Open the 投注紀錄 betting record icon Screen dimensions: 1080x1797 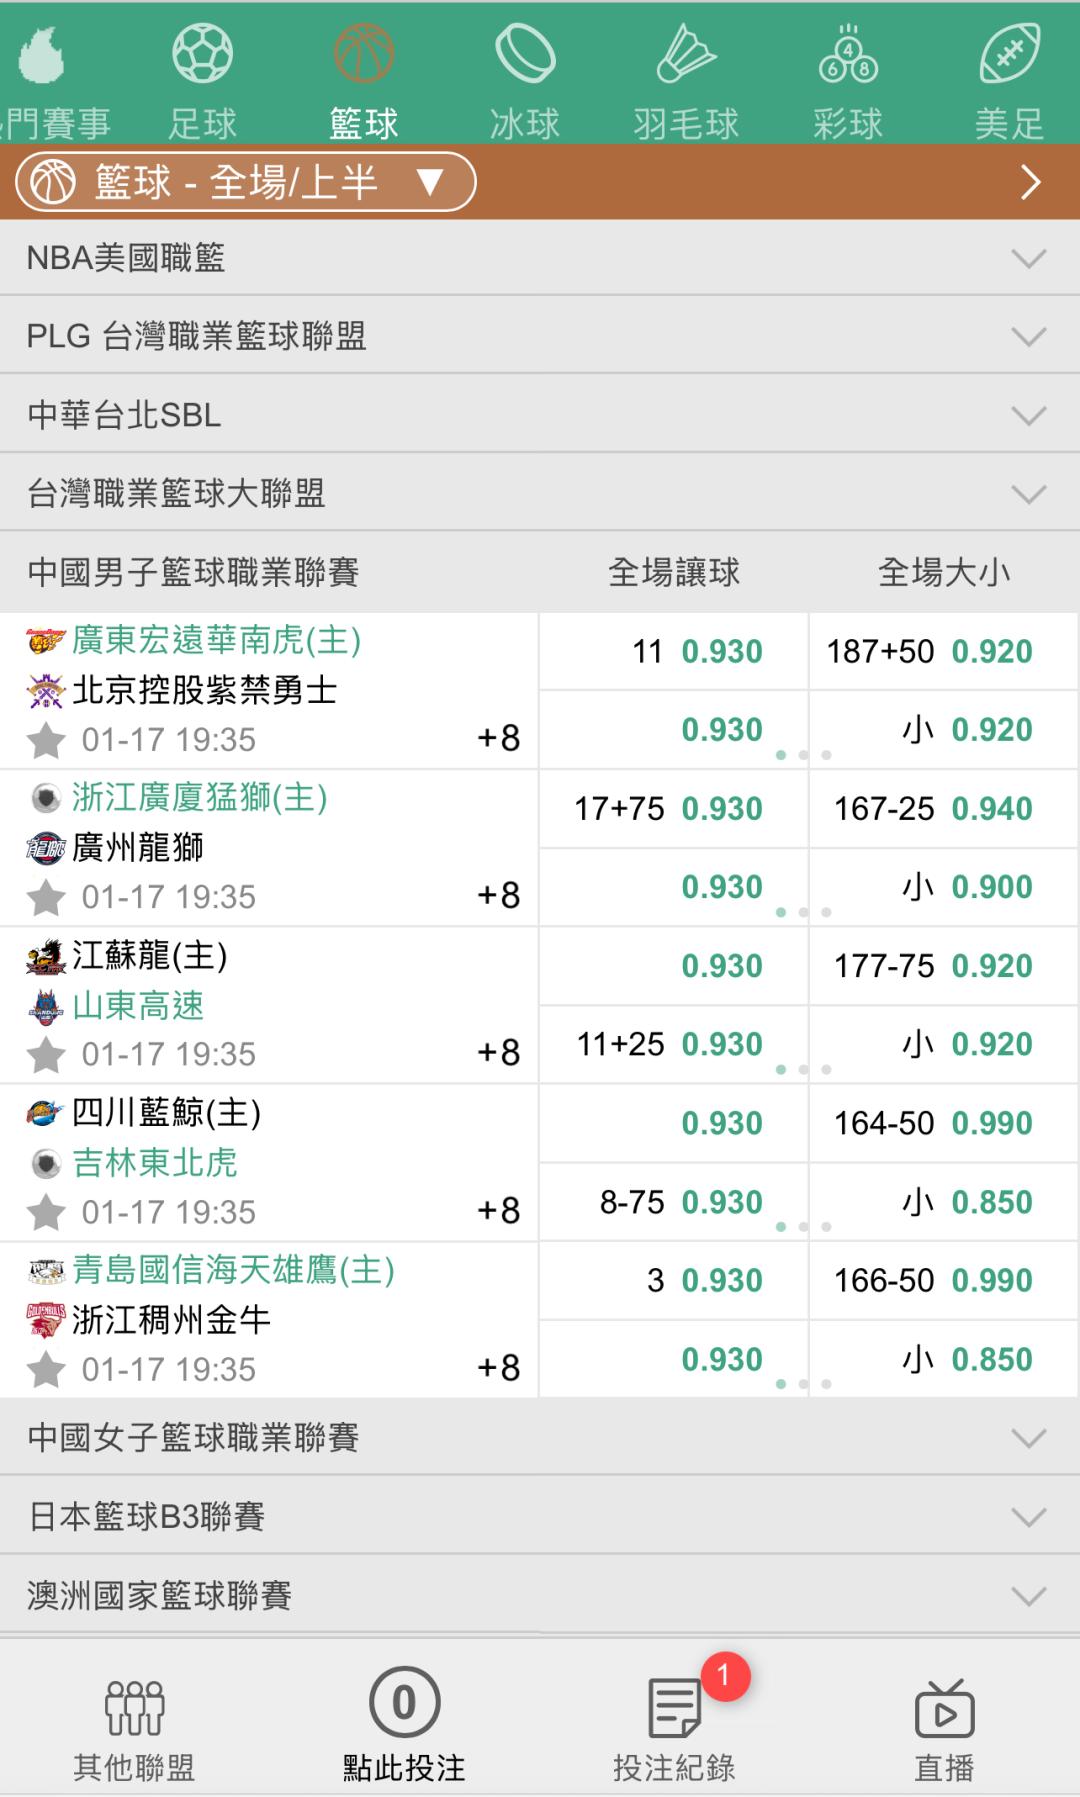675,1708
